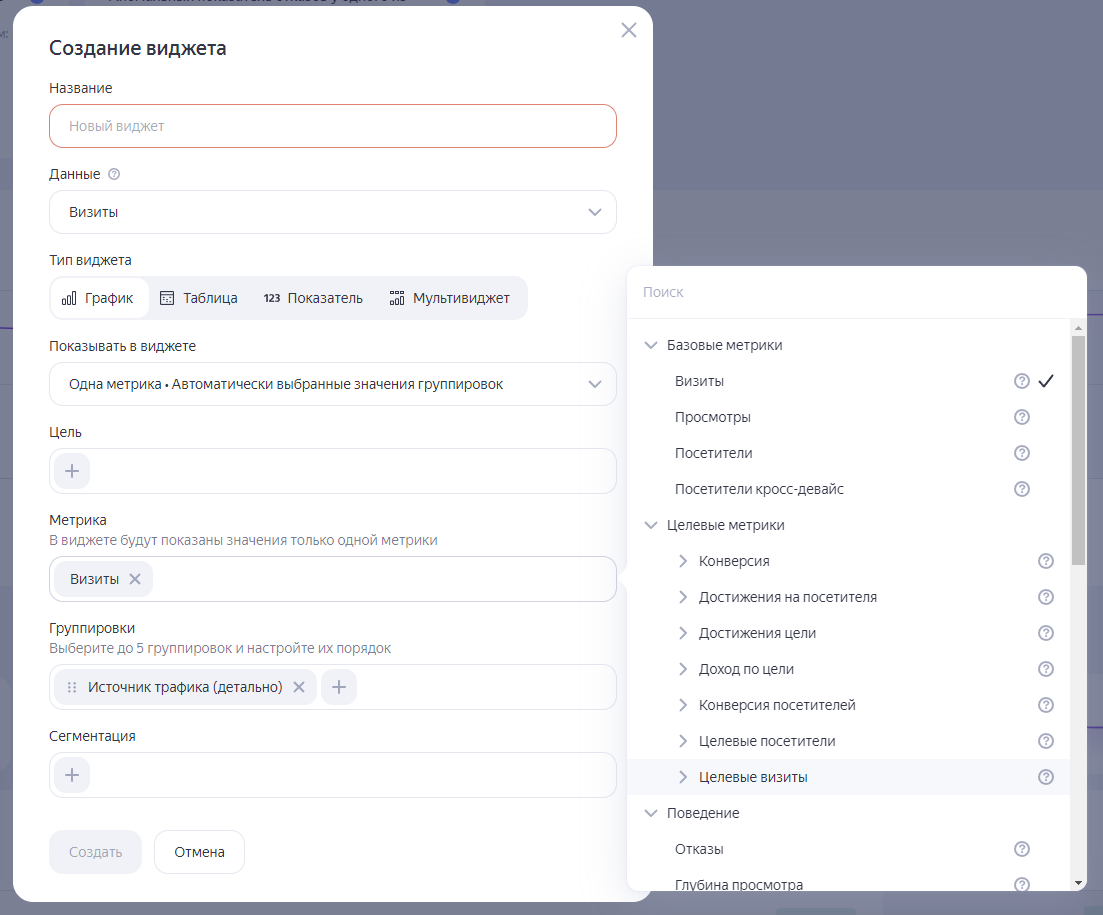1103x915 pixels.
Task: Add a goal via Цель plus button
Action: [72, 471]
